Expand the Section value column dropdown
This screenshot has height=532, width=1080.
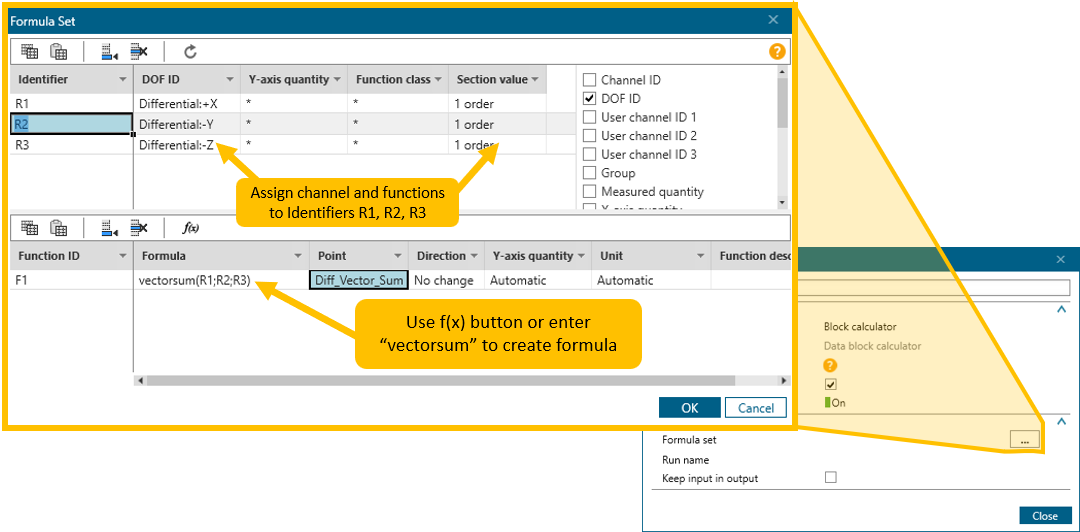[536, 80]
